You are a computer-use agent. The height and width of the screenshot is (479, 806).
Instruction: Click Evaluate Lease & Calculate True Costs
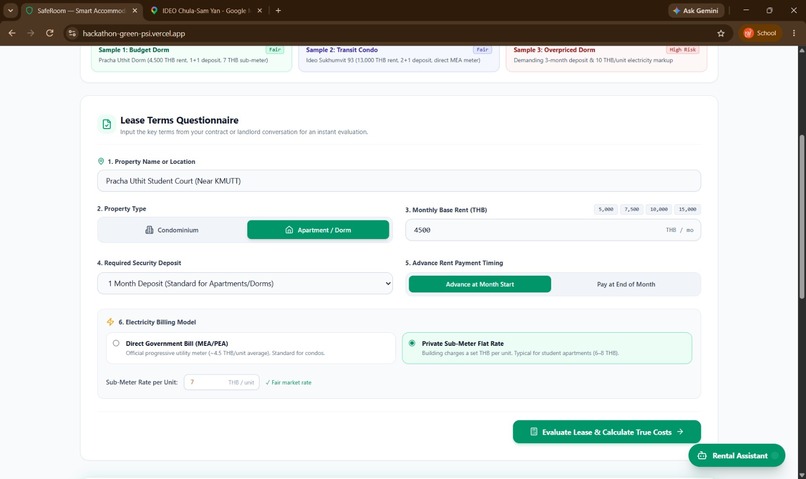(x=607, y=432)
